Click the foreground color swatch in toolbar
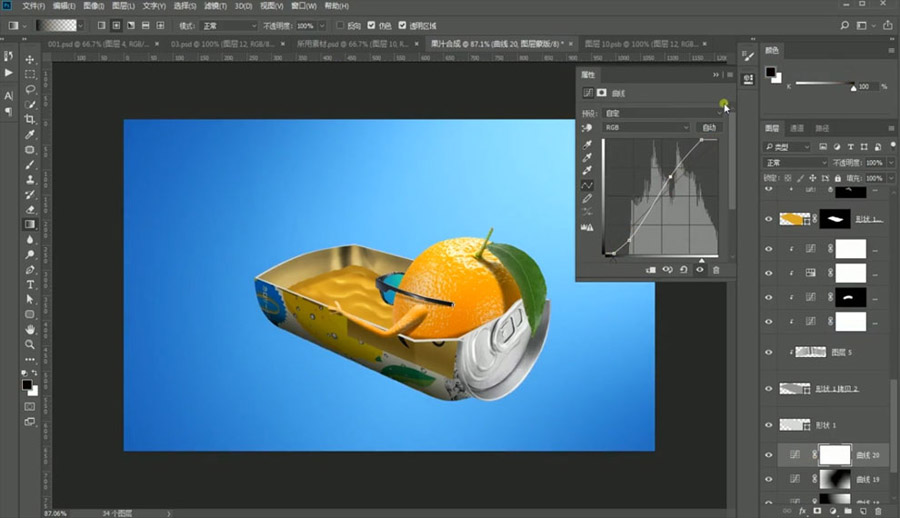900x518 pixels. (26, 385)
